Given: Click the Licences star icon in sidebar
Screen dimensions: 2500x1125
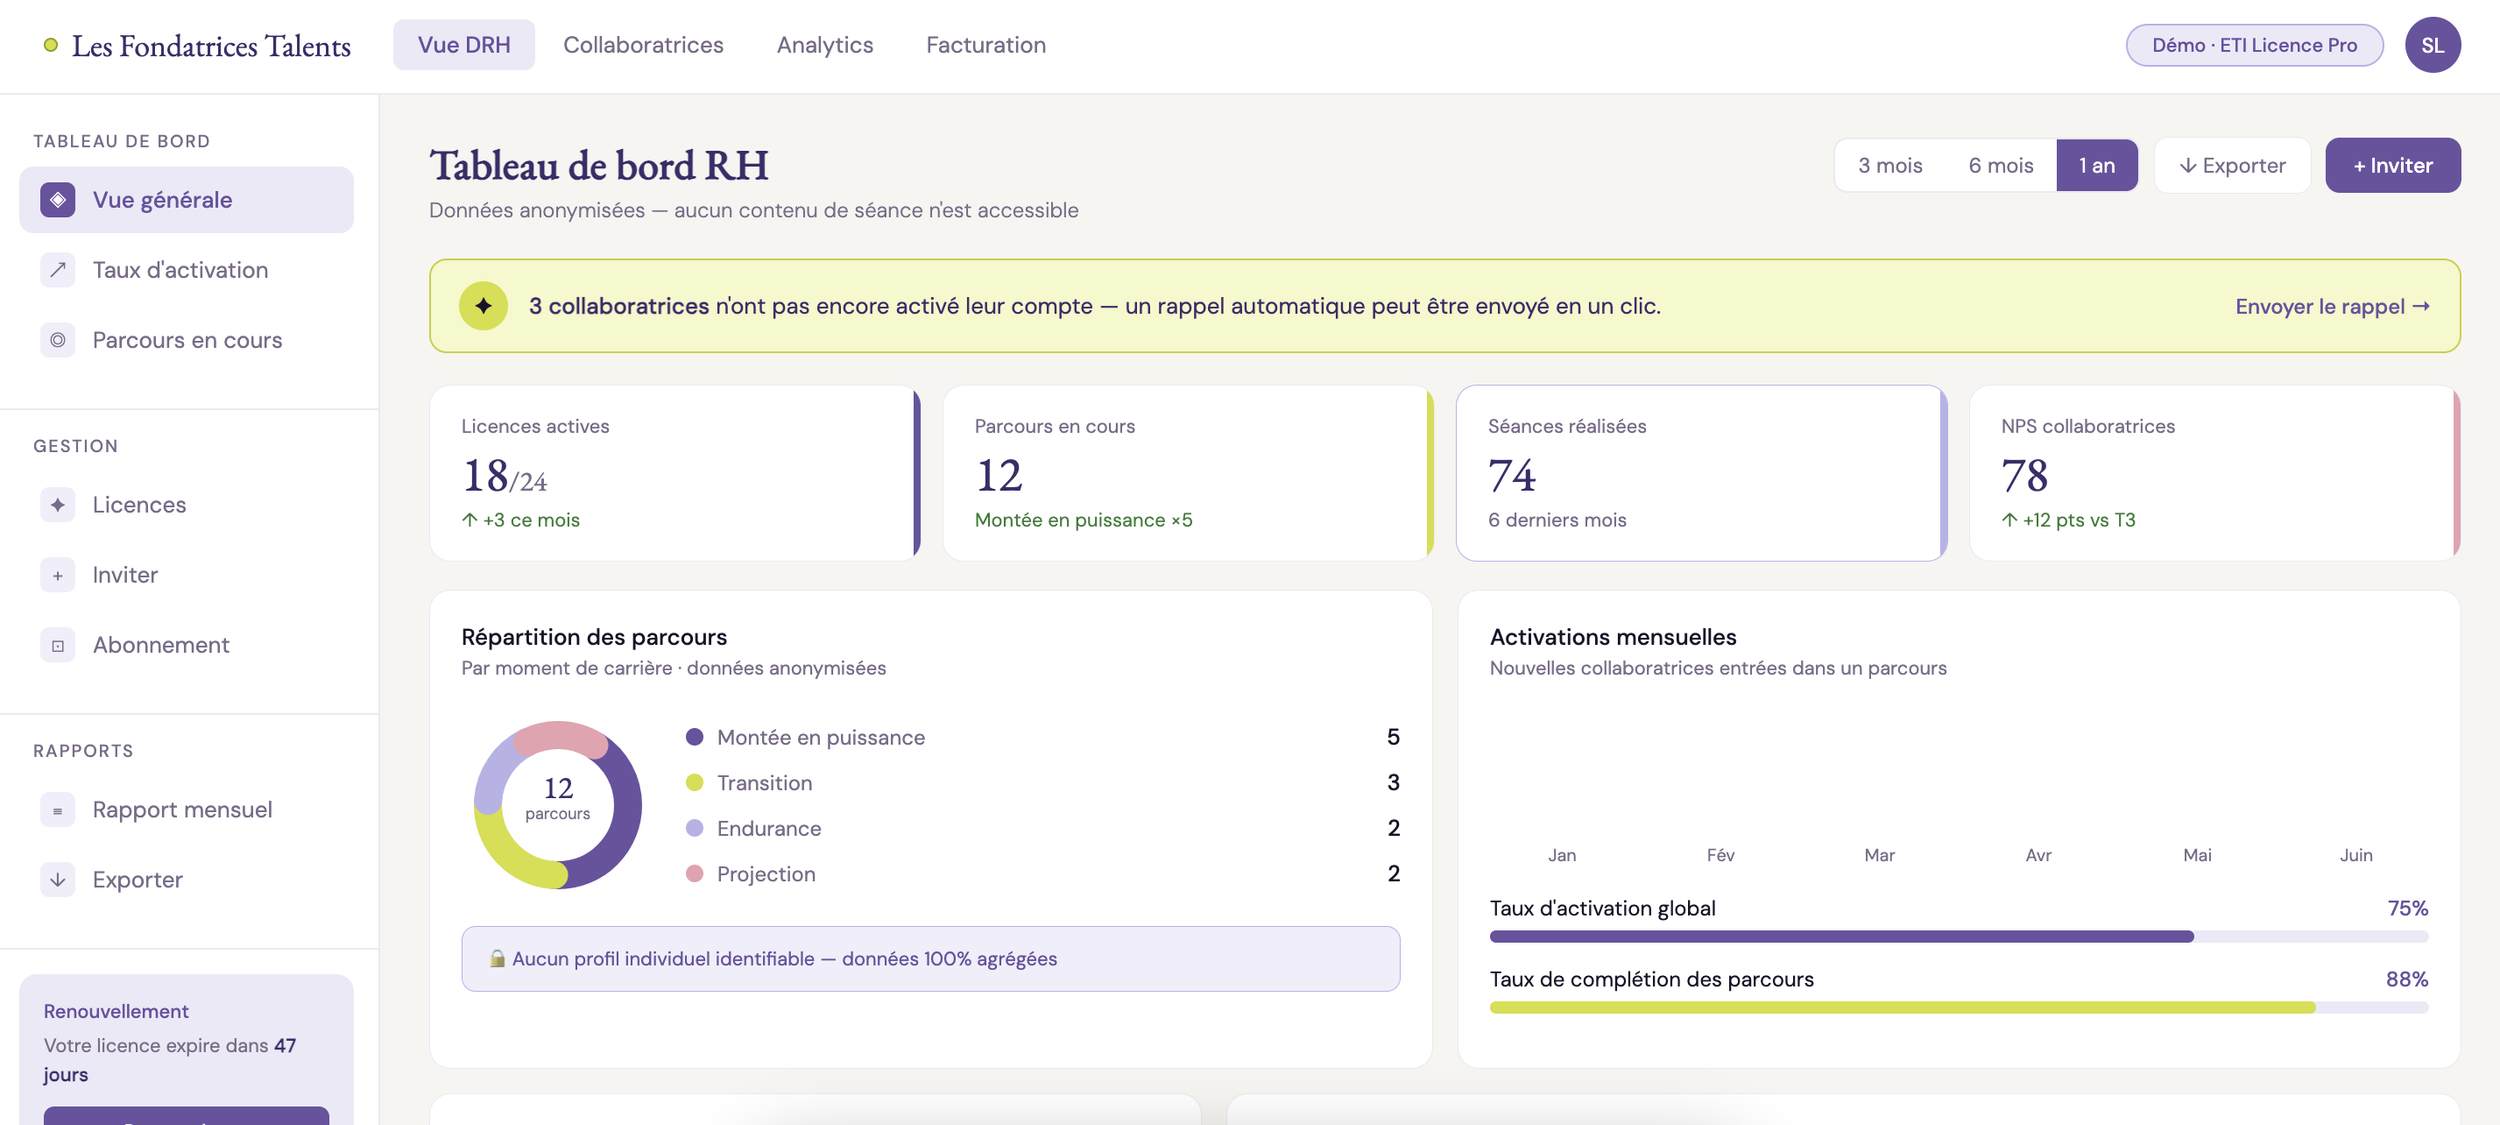Looking at the screenshot, I should pyautogui.click(x=58, y=505).
